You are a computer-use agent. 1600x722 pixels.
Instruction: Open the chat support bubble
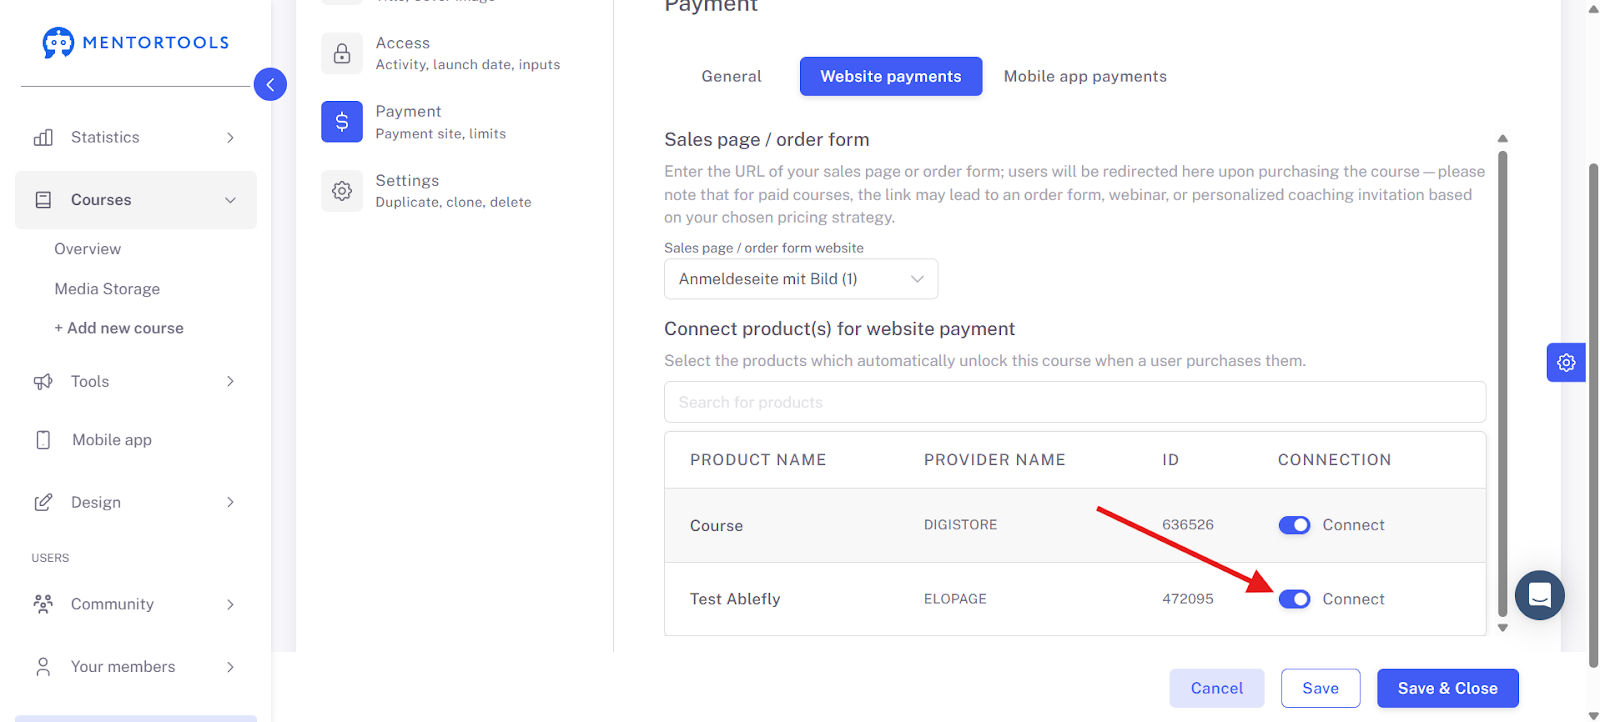tap(1540, 595)
